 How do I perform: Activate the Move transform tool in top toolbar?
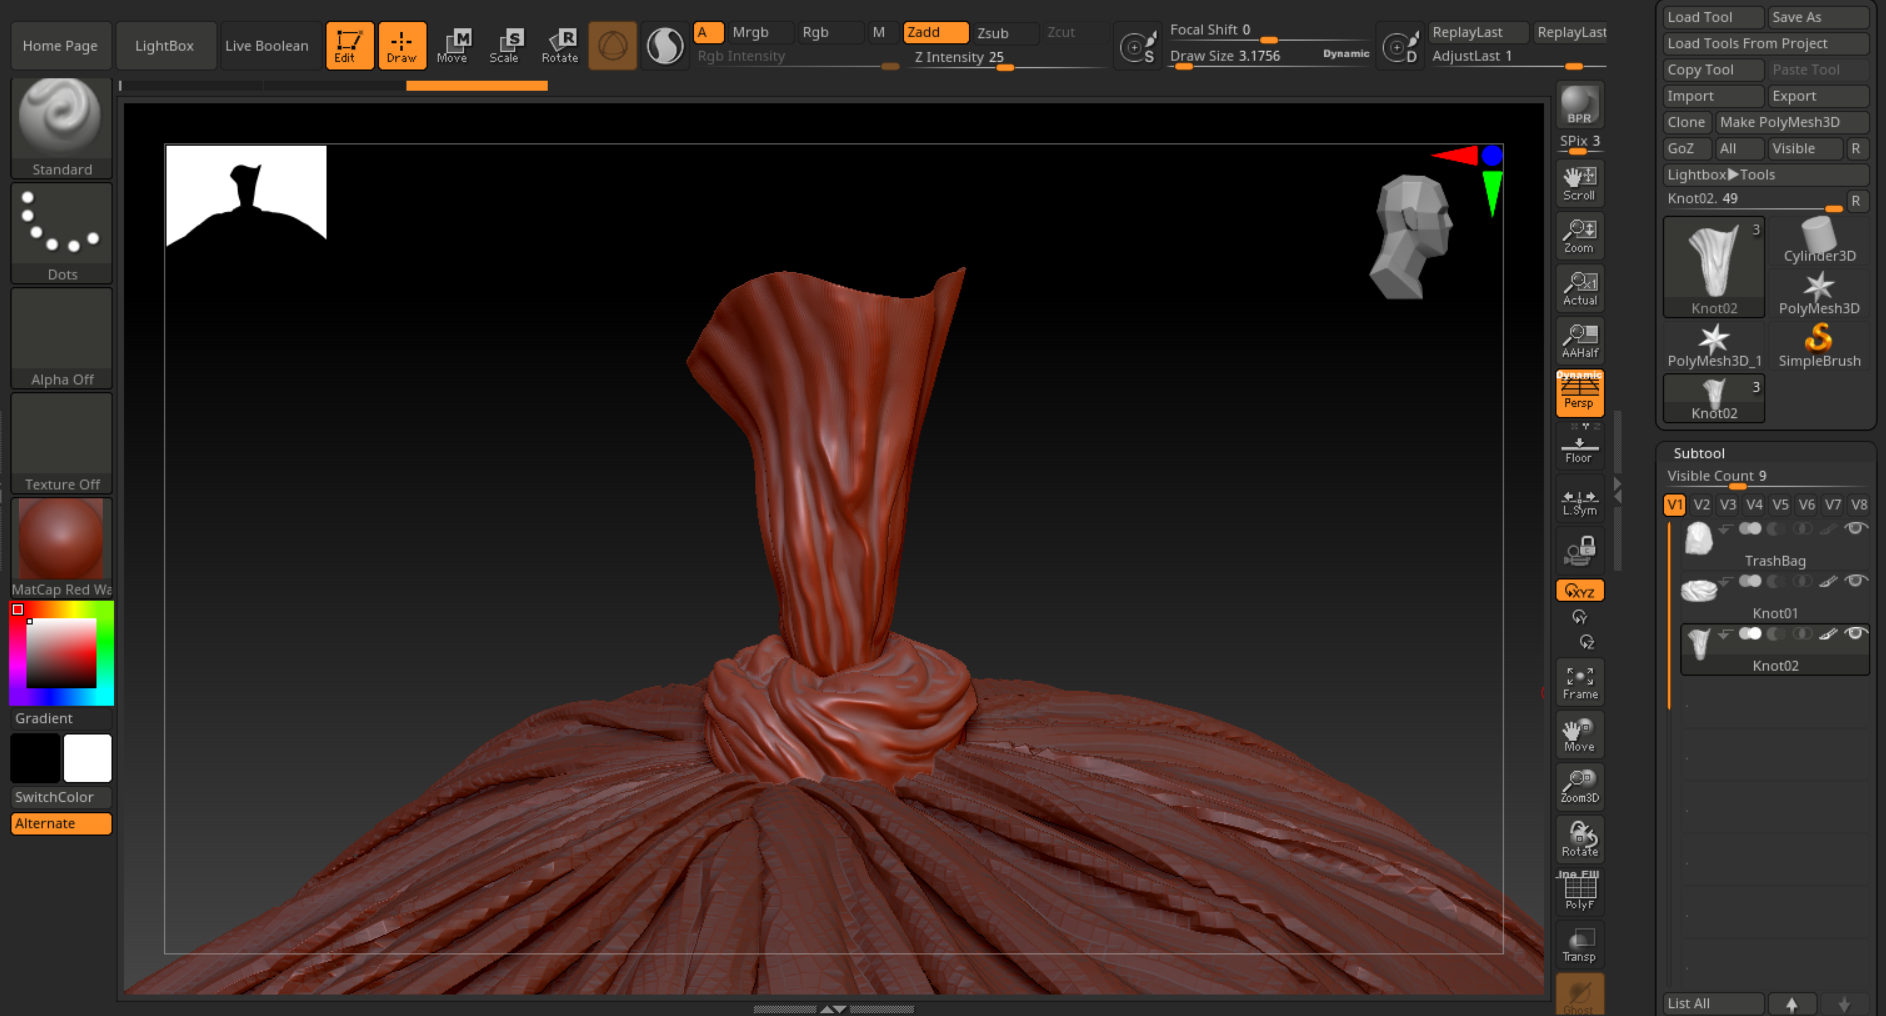pos(452,45)
